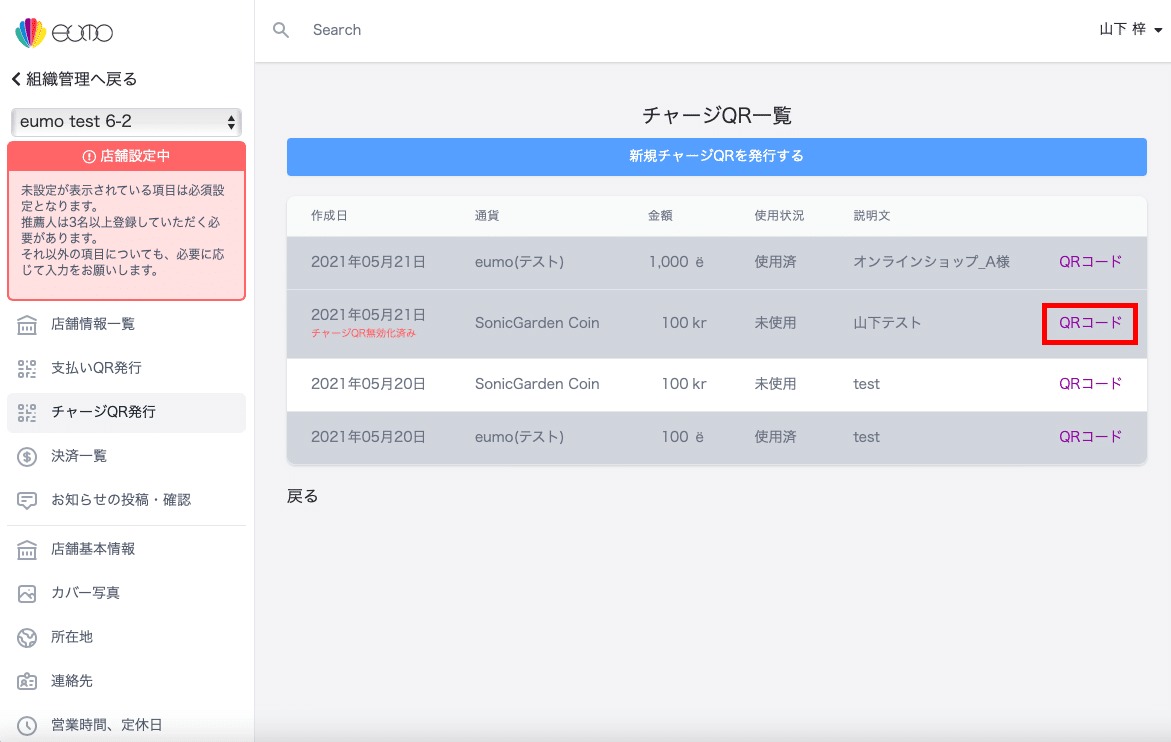The width and height of the screenshot is (1171, 742).
Task: Click the カバー写真 image icon
Action: [27, 593]
